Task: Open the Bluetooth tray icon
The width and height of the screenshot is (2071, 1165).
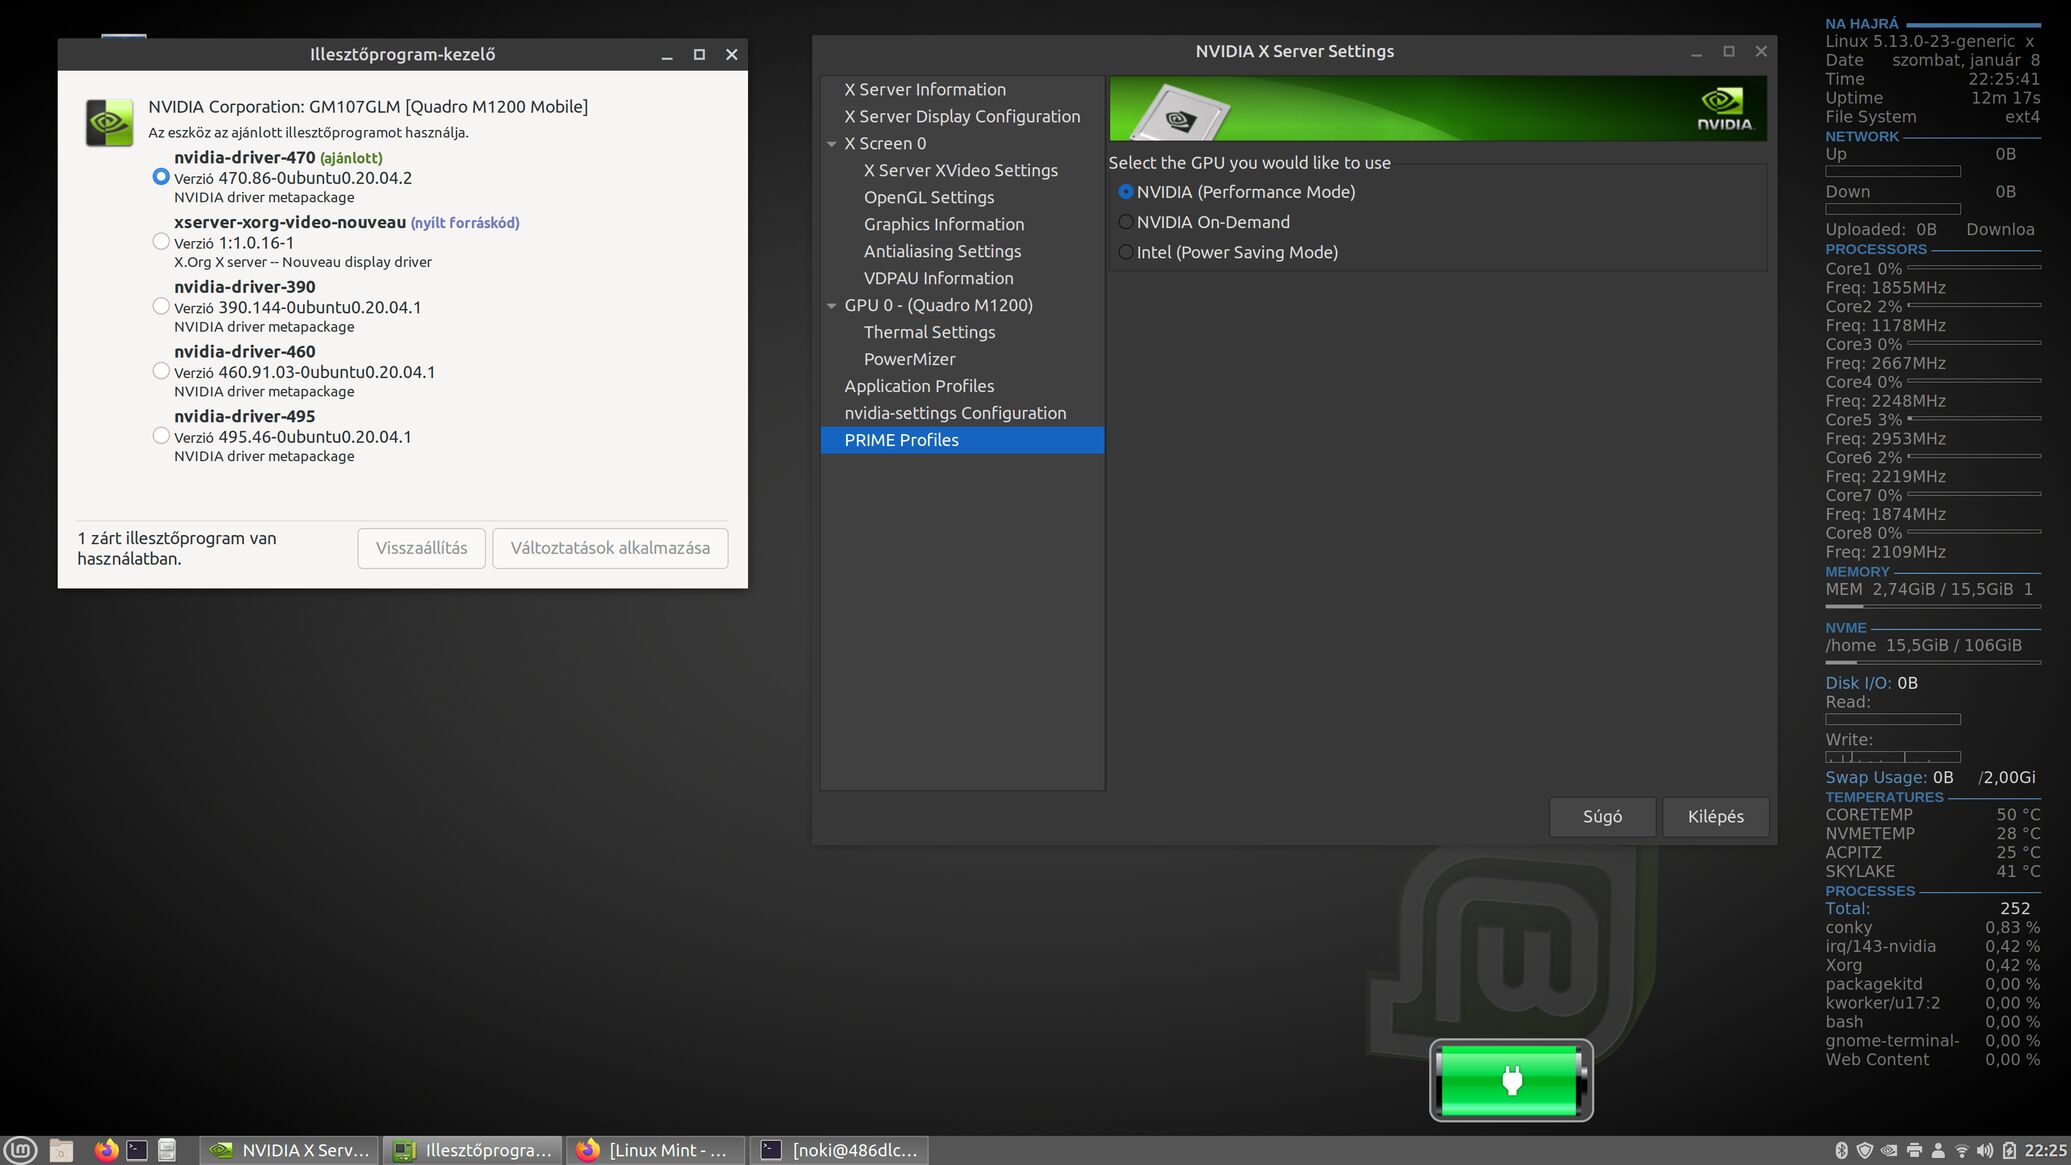Action: point(1841,1150)
